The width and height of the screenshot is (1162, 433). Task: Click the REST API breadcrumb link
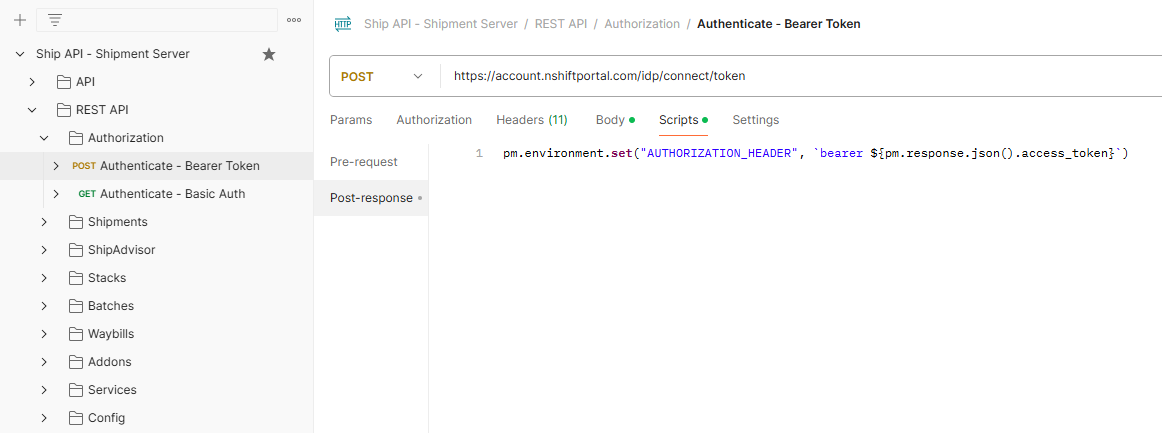[x=561, y=24]
